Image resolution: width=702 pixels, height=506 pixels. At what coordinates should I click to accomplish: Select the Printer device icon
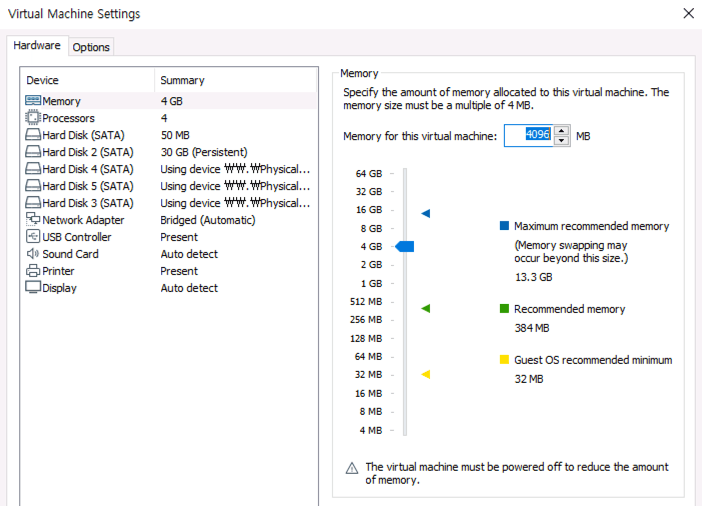(x=33, y=271)
